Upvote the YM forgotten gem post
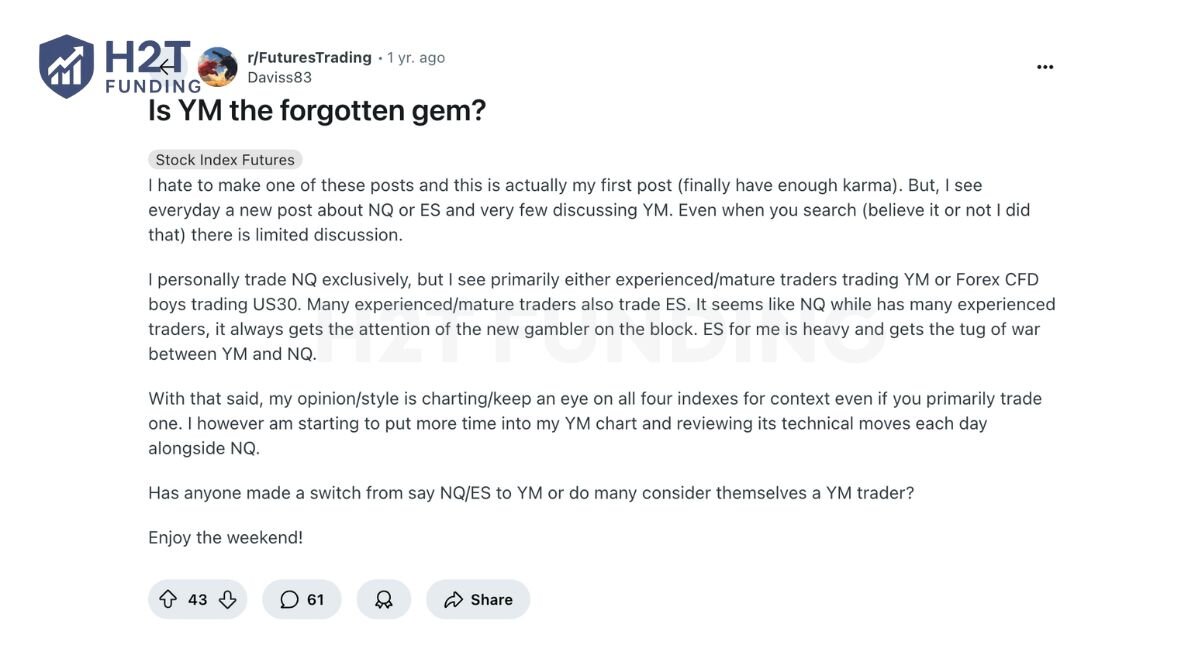The image size is (1200, 670). [168, 599]
